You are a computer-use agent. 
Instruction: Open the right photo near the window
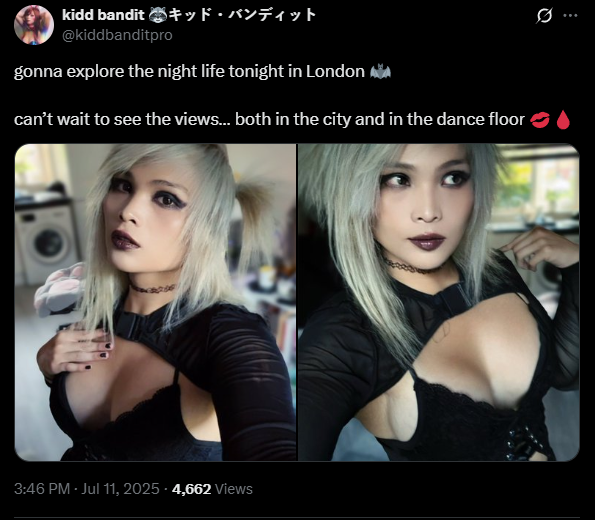coord(439,302)
